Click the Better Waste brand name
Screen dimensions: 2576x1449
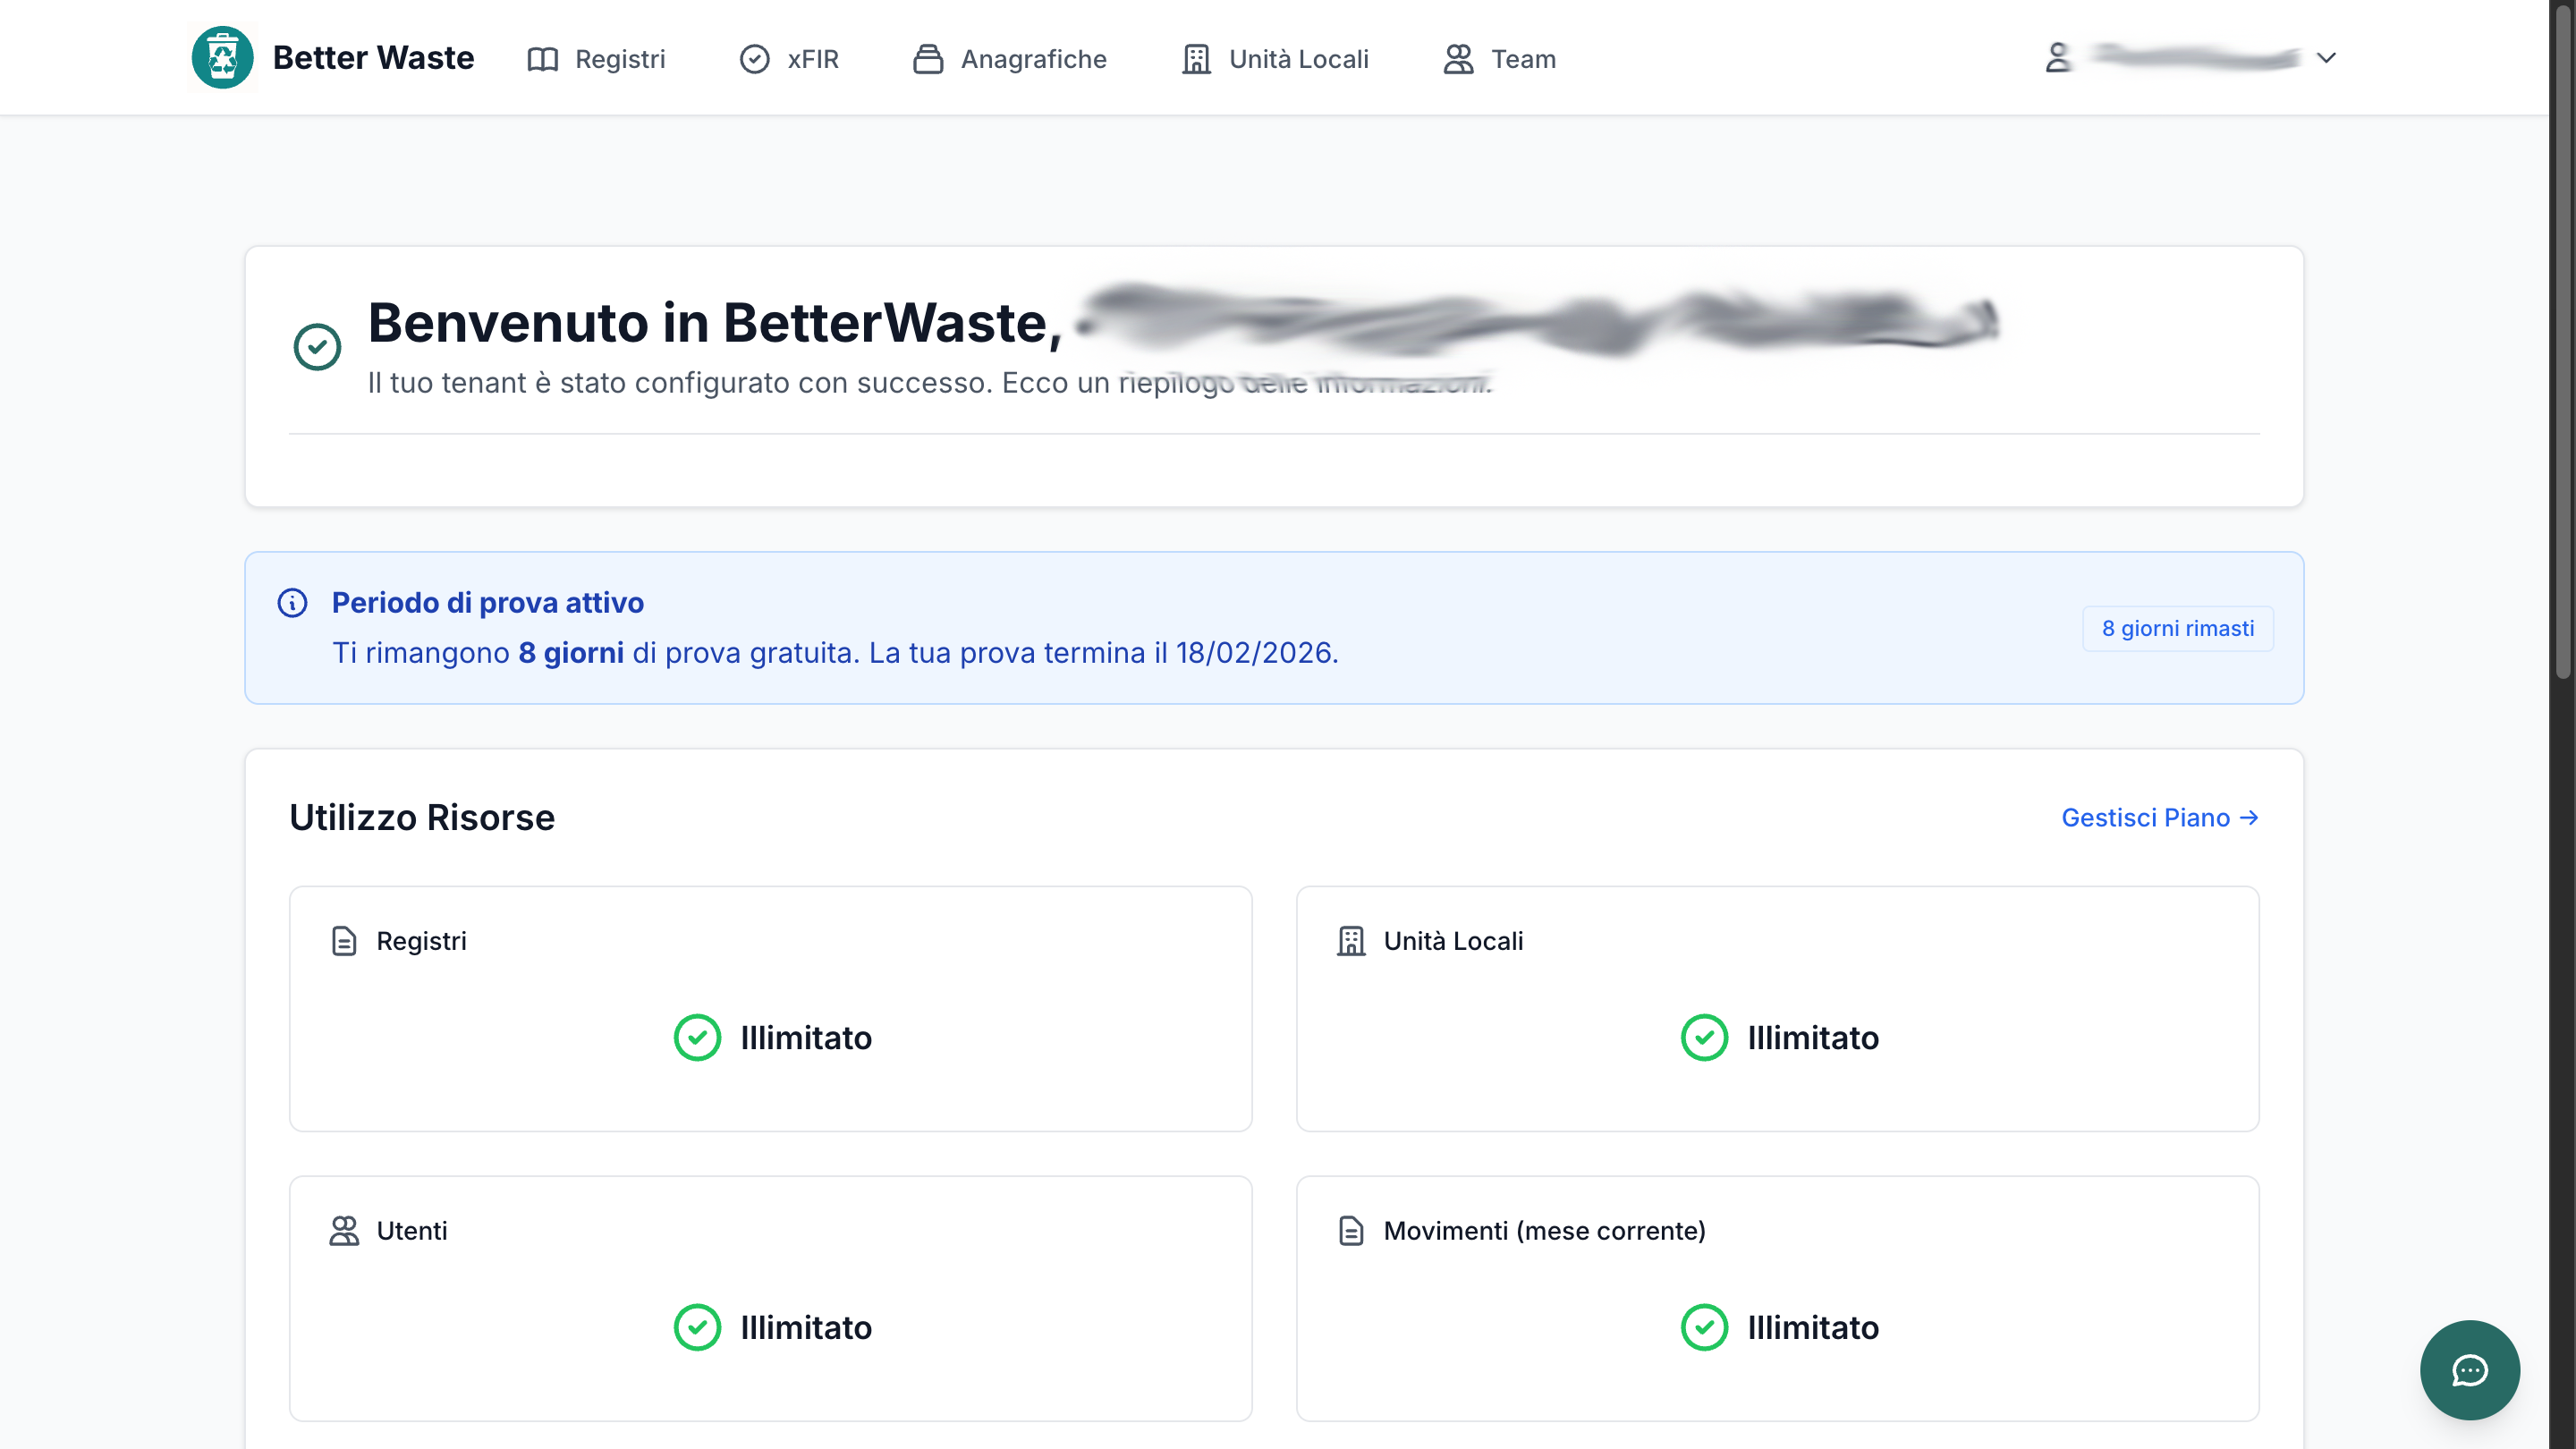pyautogui.click(x=373, y=58)
